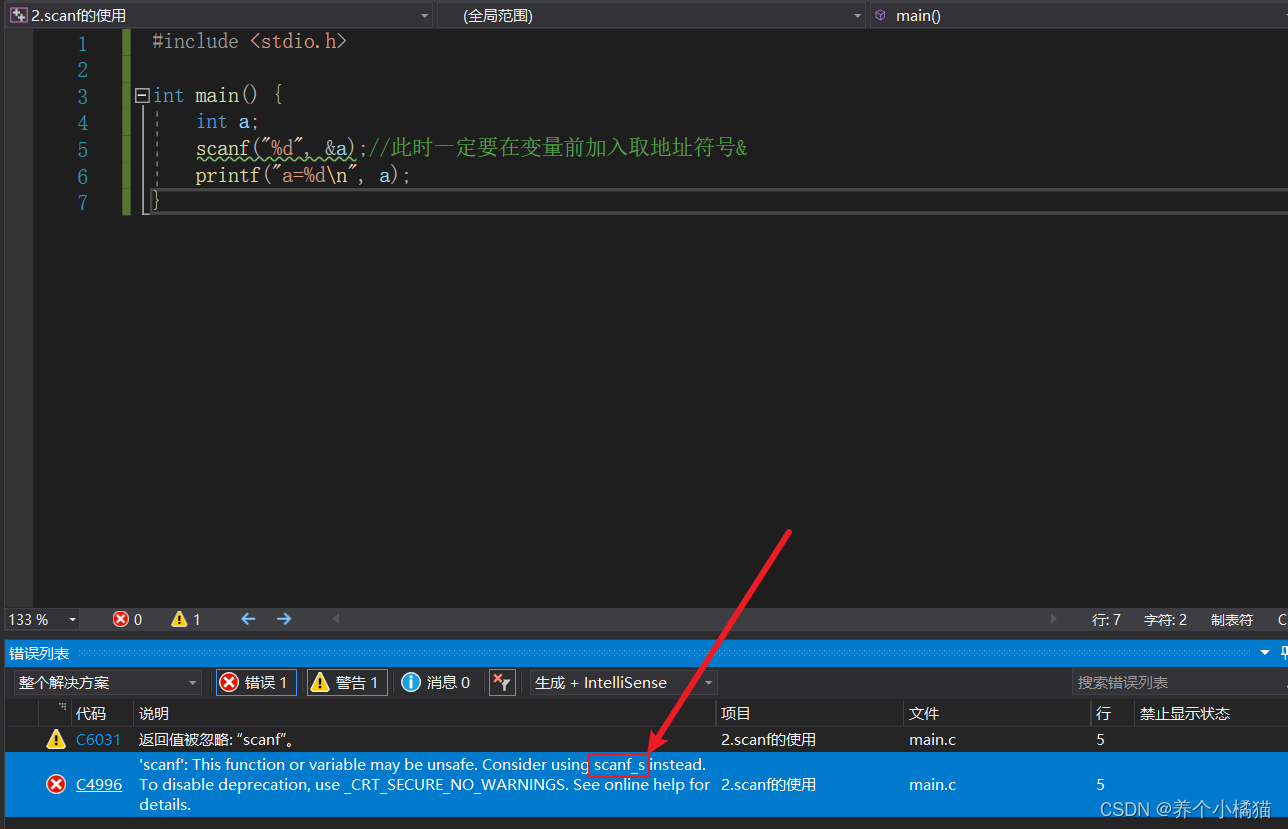Toggle the 警告 1 filter button
This screenshot has width=1288, height=829.
[347, 682]
